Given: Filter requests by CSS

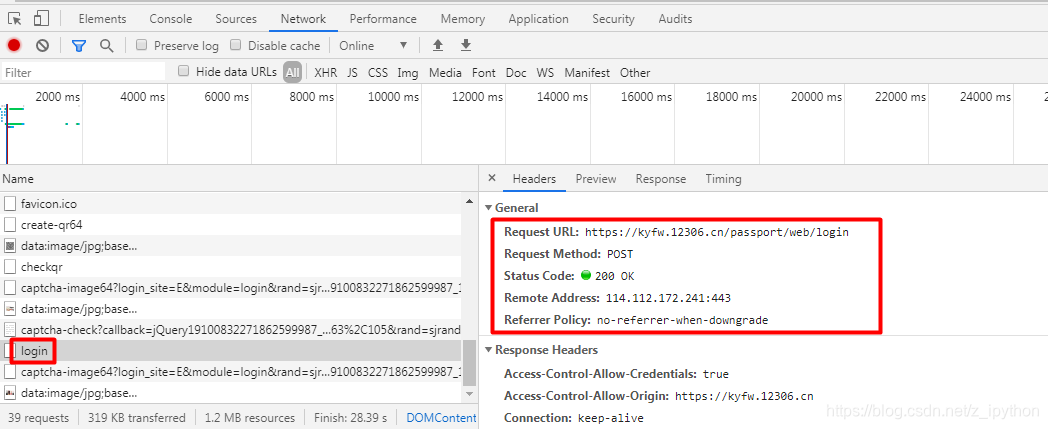Looking at the screenshot, I should coord(378,72).
